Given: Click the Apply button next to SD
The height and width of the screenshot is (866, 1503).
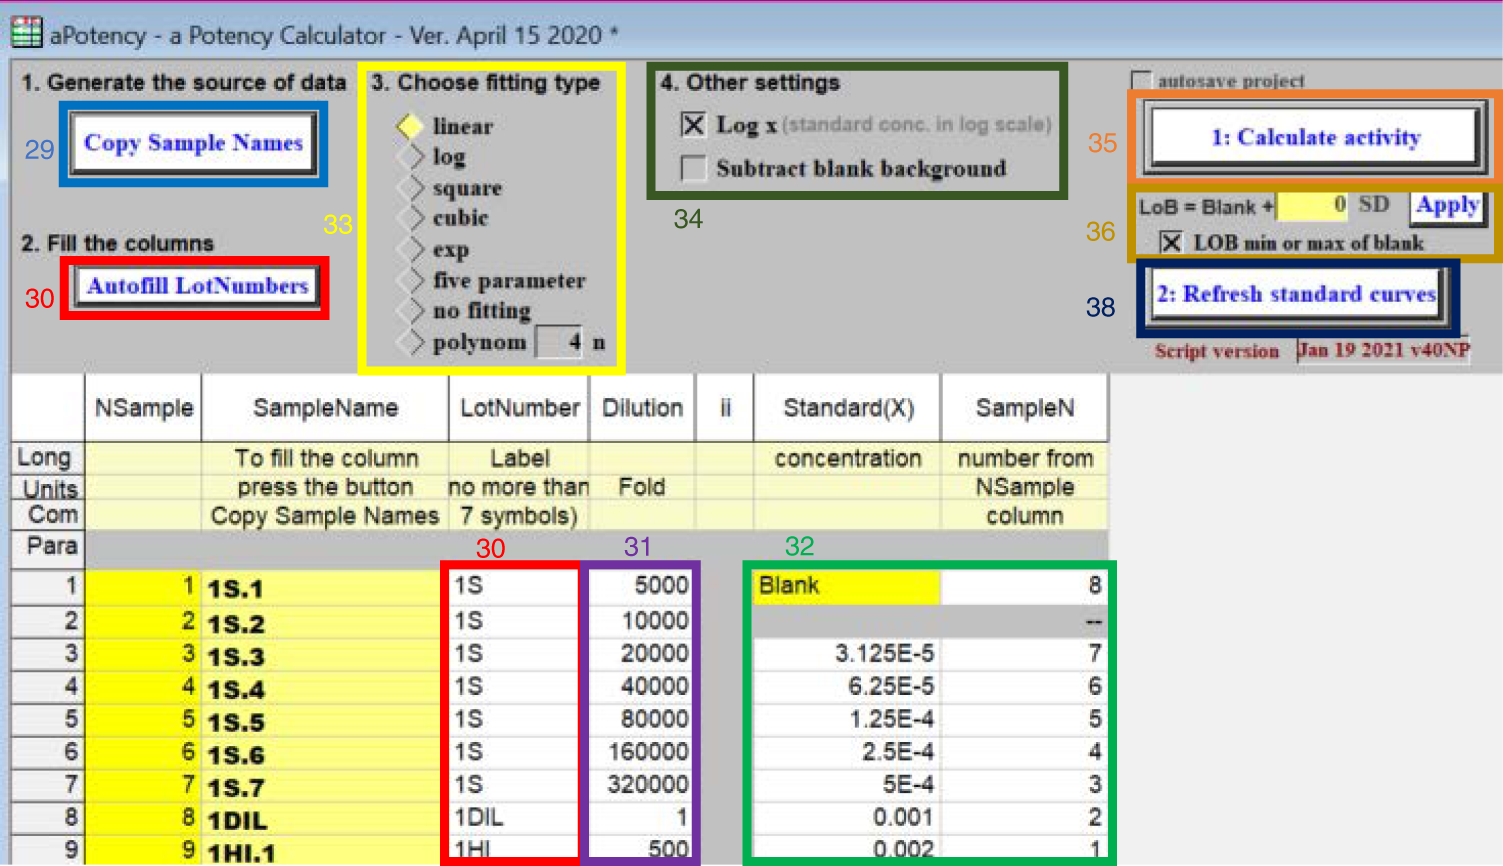Looking at the screenshot, I should click(x=1447, y=206).
